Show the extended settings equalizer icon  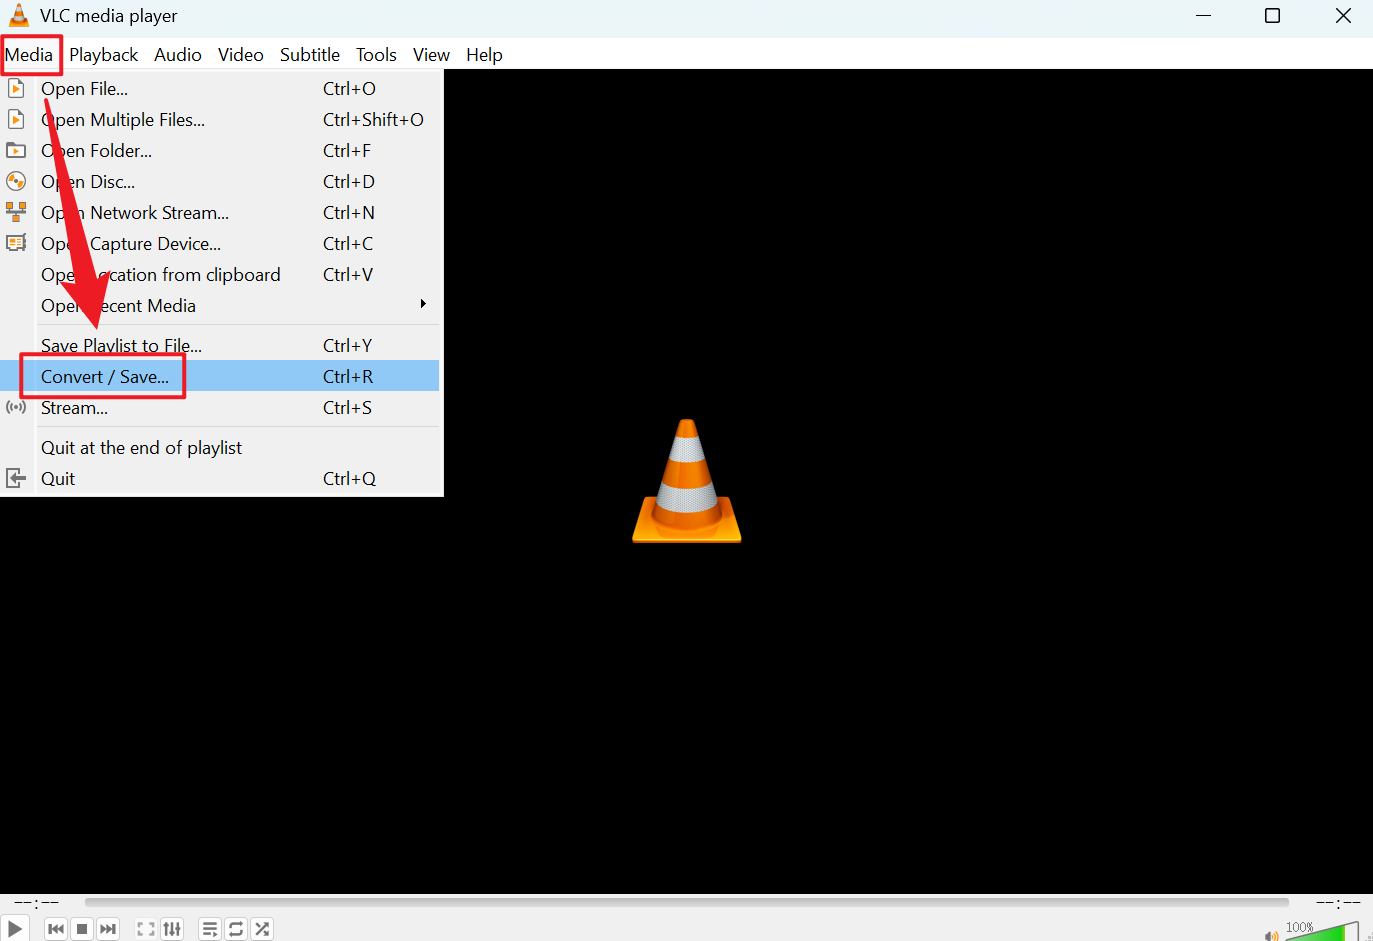172,929
